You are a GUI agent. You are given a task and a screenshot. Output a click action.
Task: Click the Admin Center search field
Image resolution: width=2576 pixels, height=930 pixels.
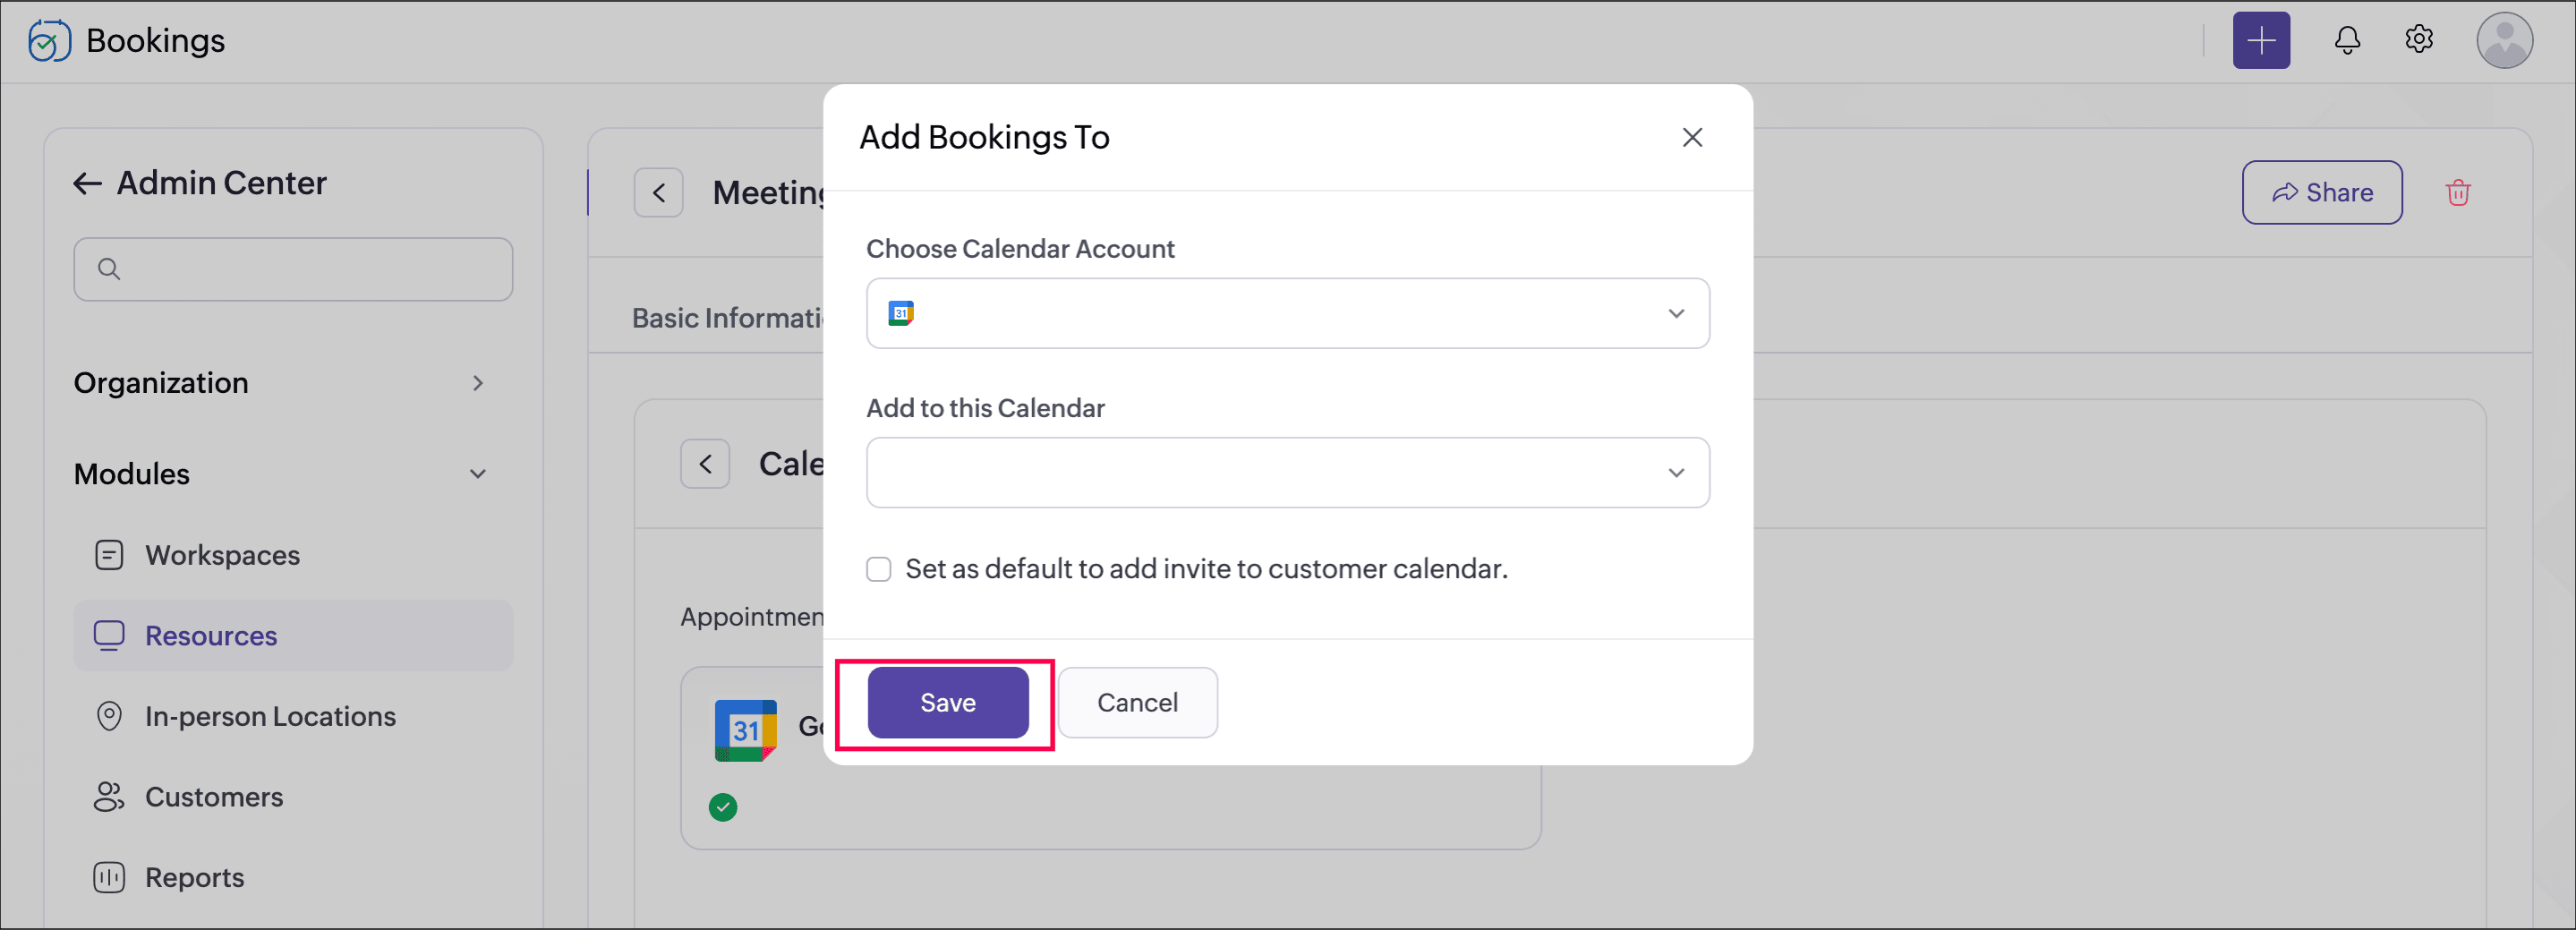click(x=292, y=269)
